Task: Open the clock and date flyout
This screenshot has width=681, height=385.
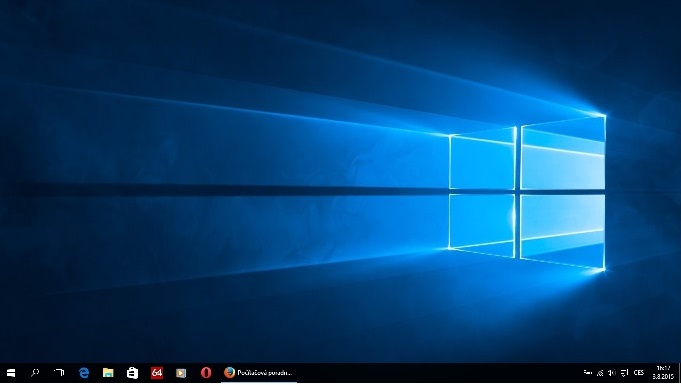Action: (x=663, y=373)
